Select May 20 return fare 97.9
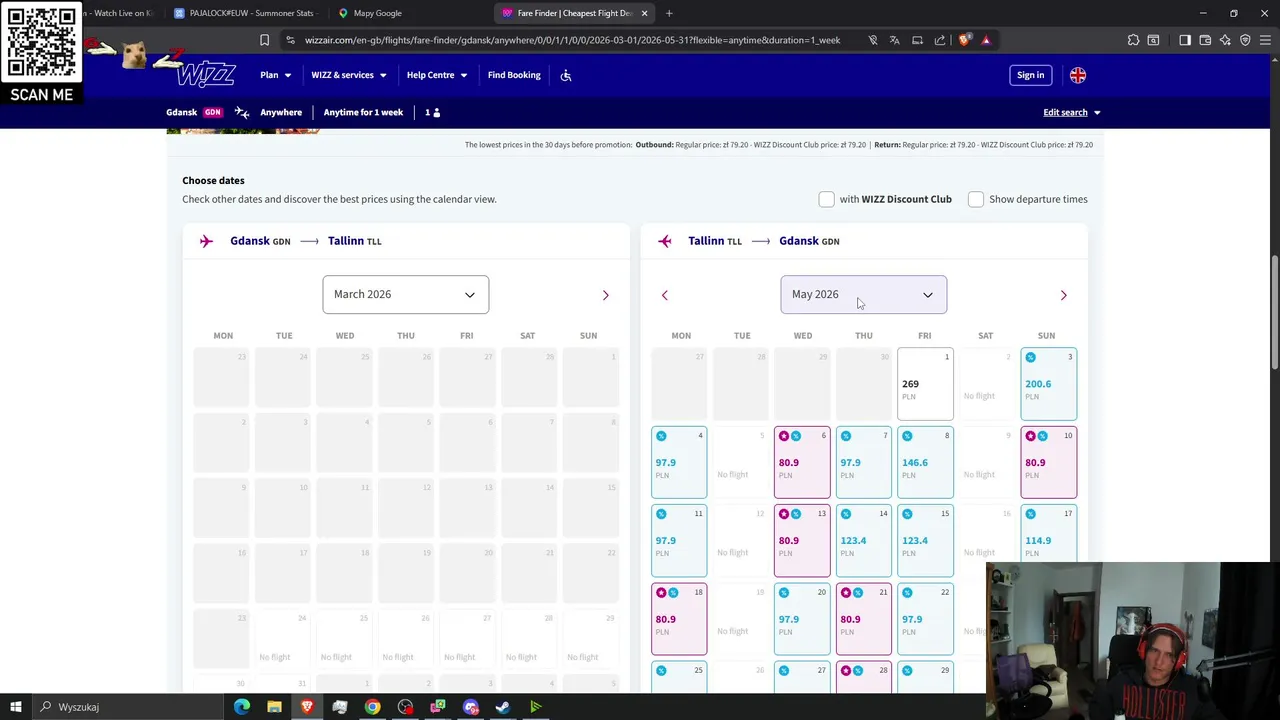 pos(802,619)
